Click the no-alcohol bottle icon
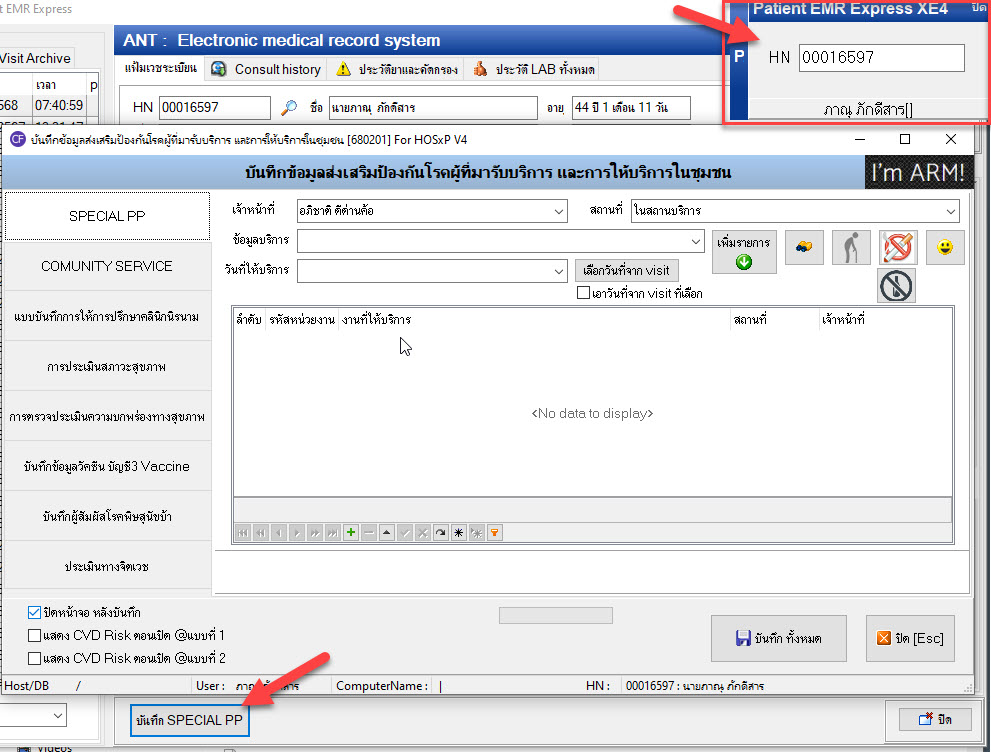Screen dimensions: 991x752 [x=896, y=287]
